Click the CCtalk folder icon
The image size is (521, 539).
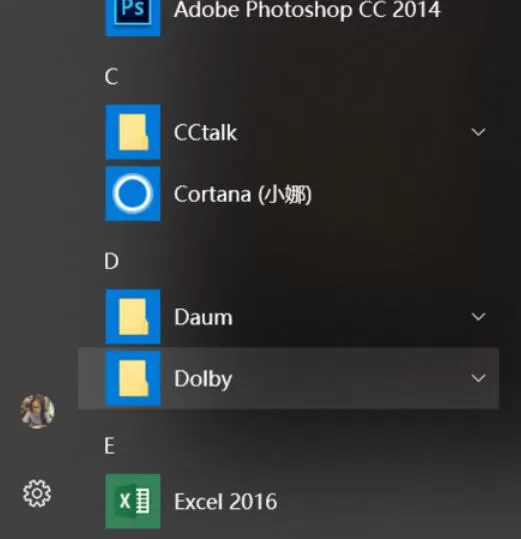pyautogui.click(x=133, y=132)
